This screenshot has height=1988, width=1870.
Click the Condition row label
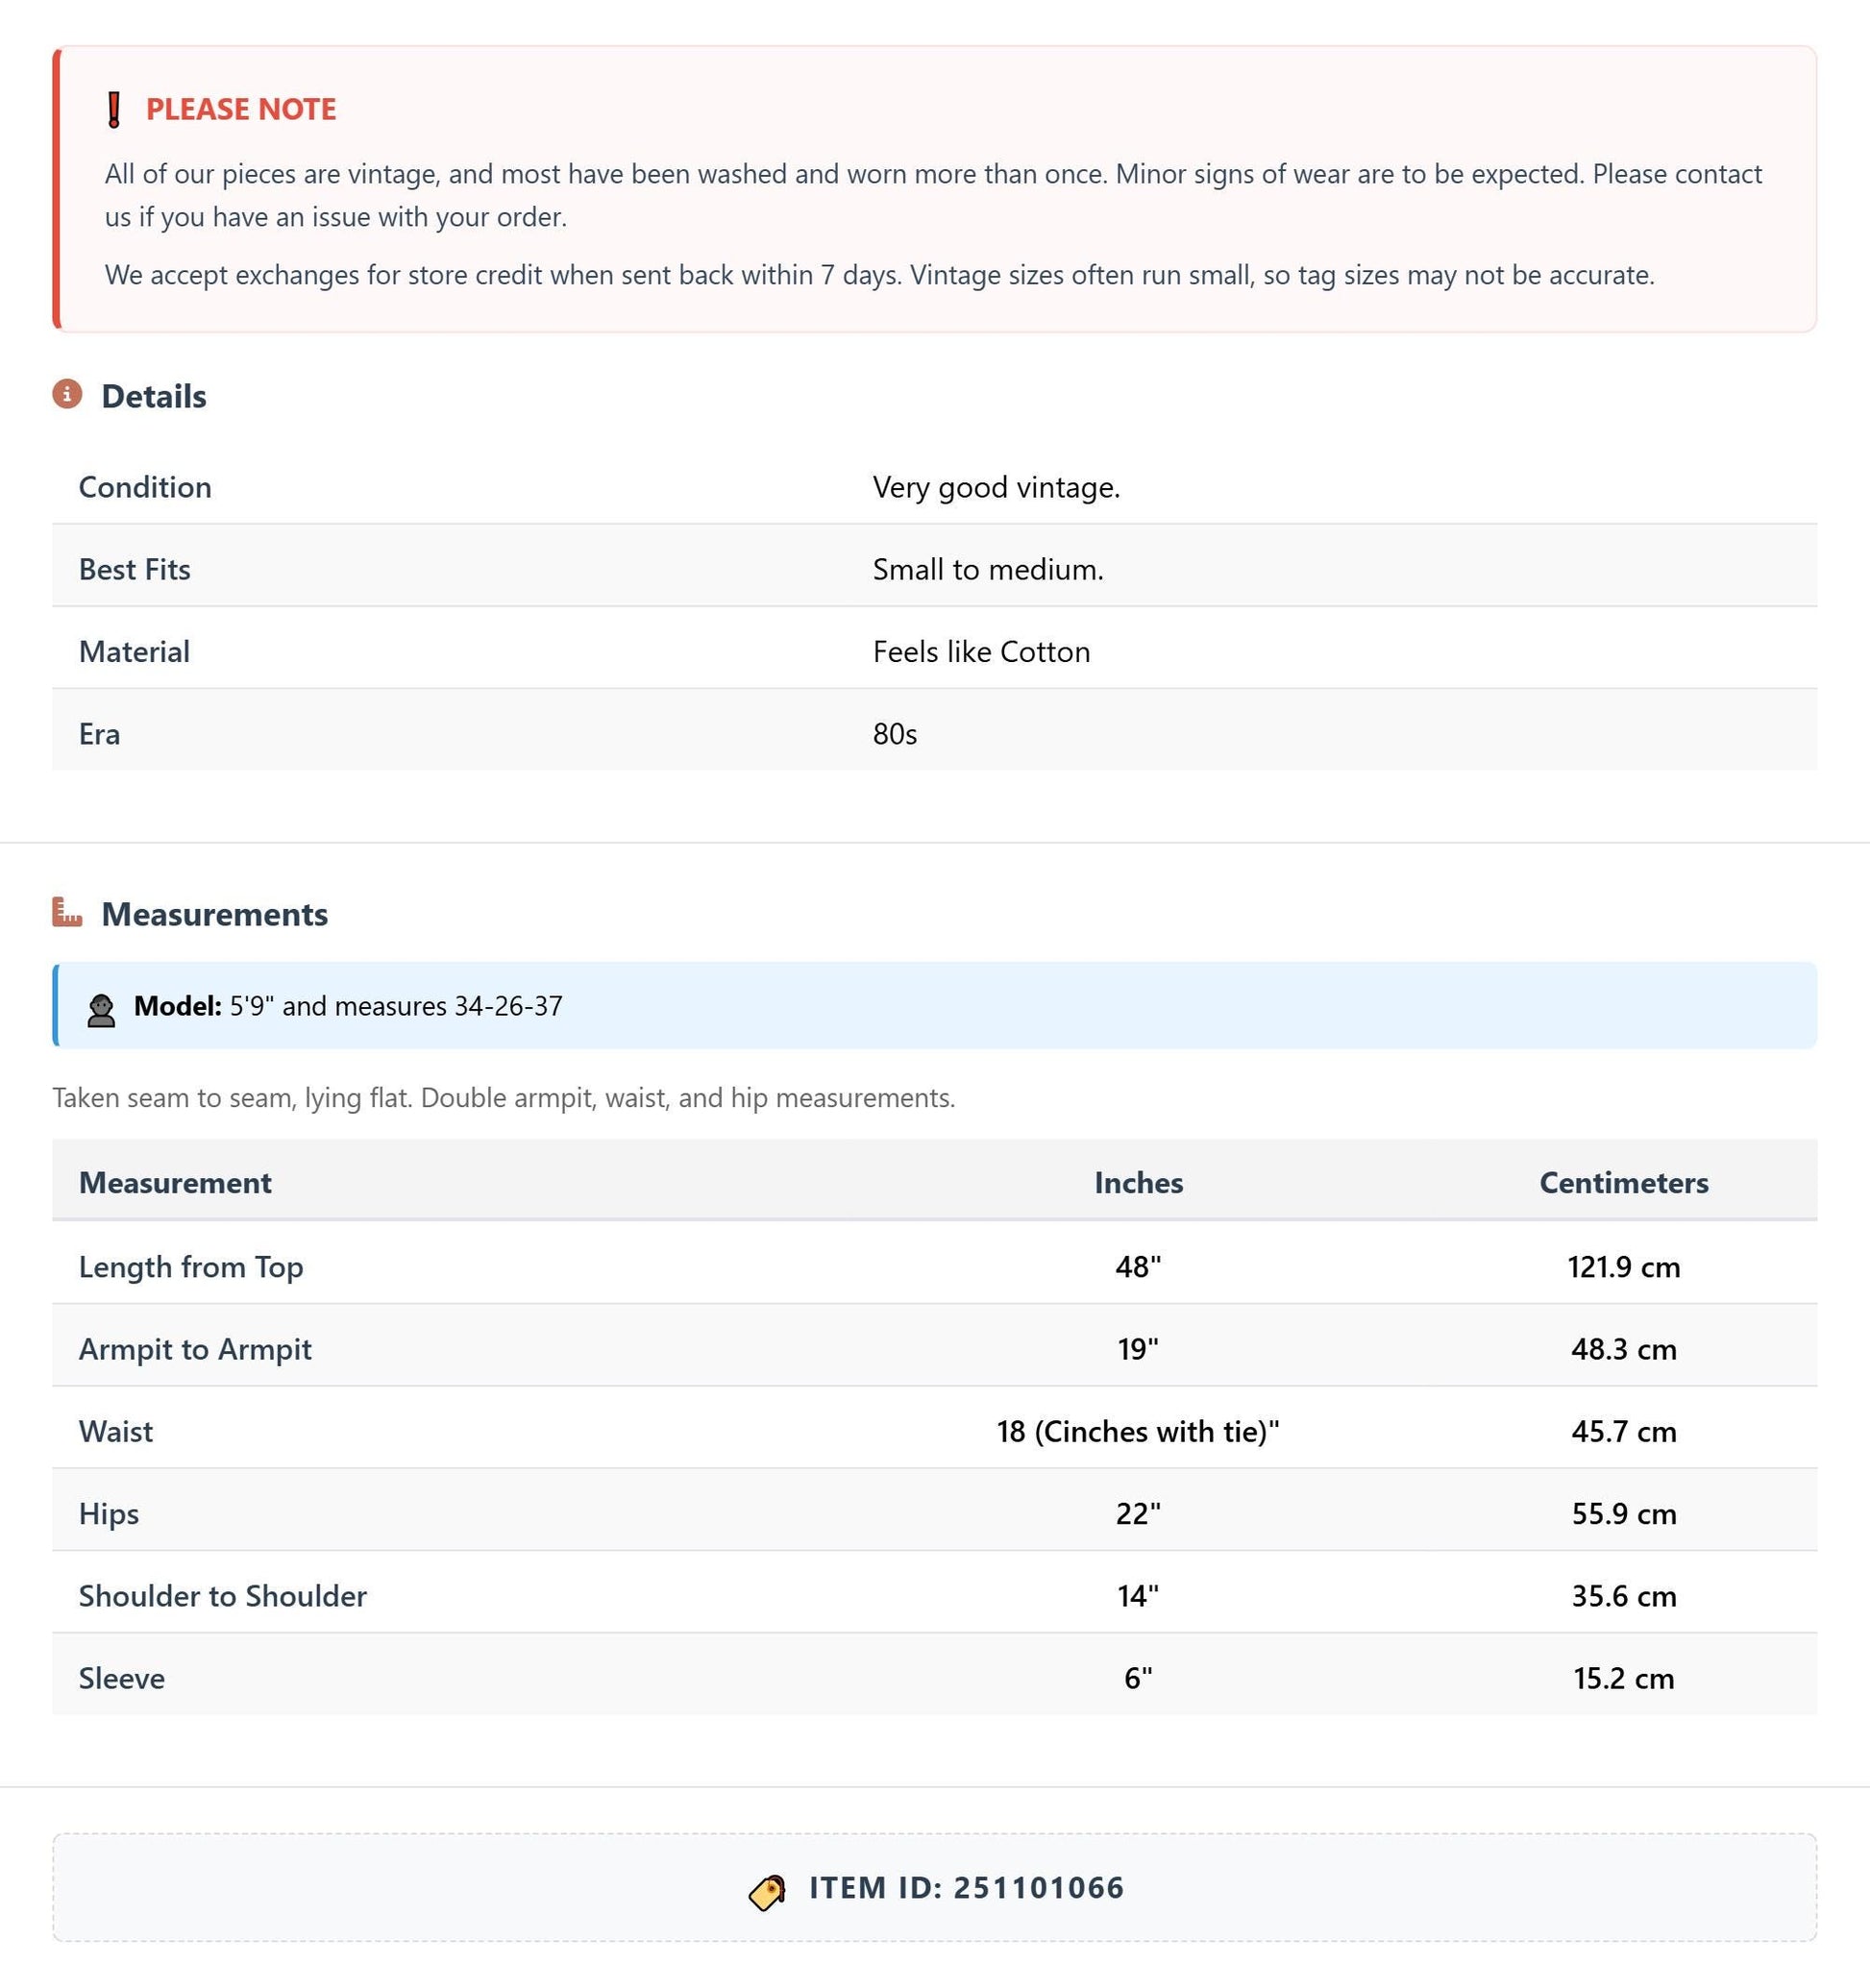[145, 487]
